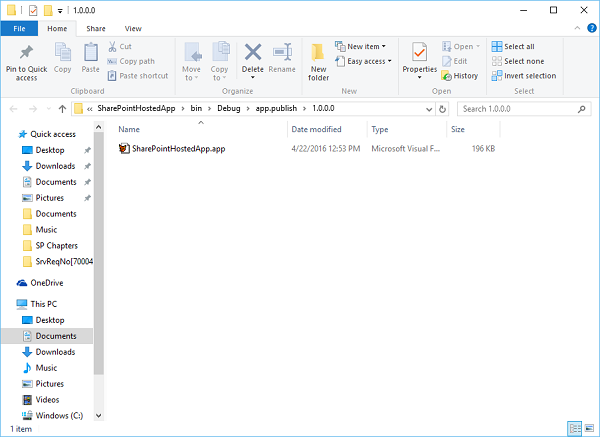This screenshot has width=600, height=437.
Task: Click bin in the address path
Action: [x=196, y=108]
